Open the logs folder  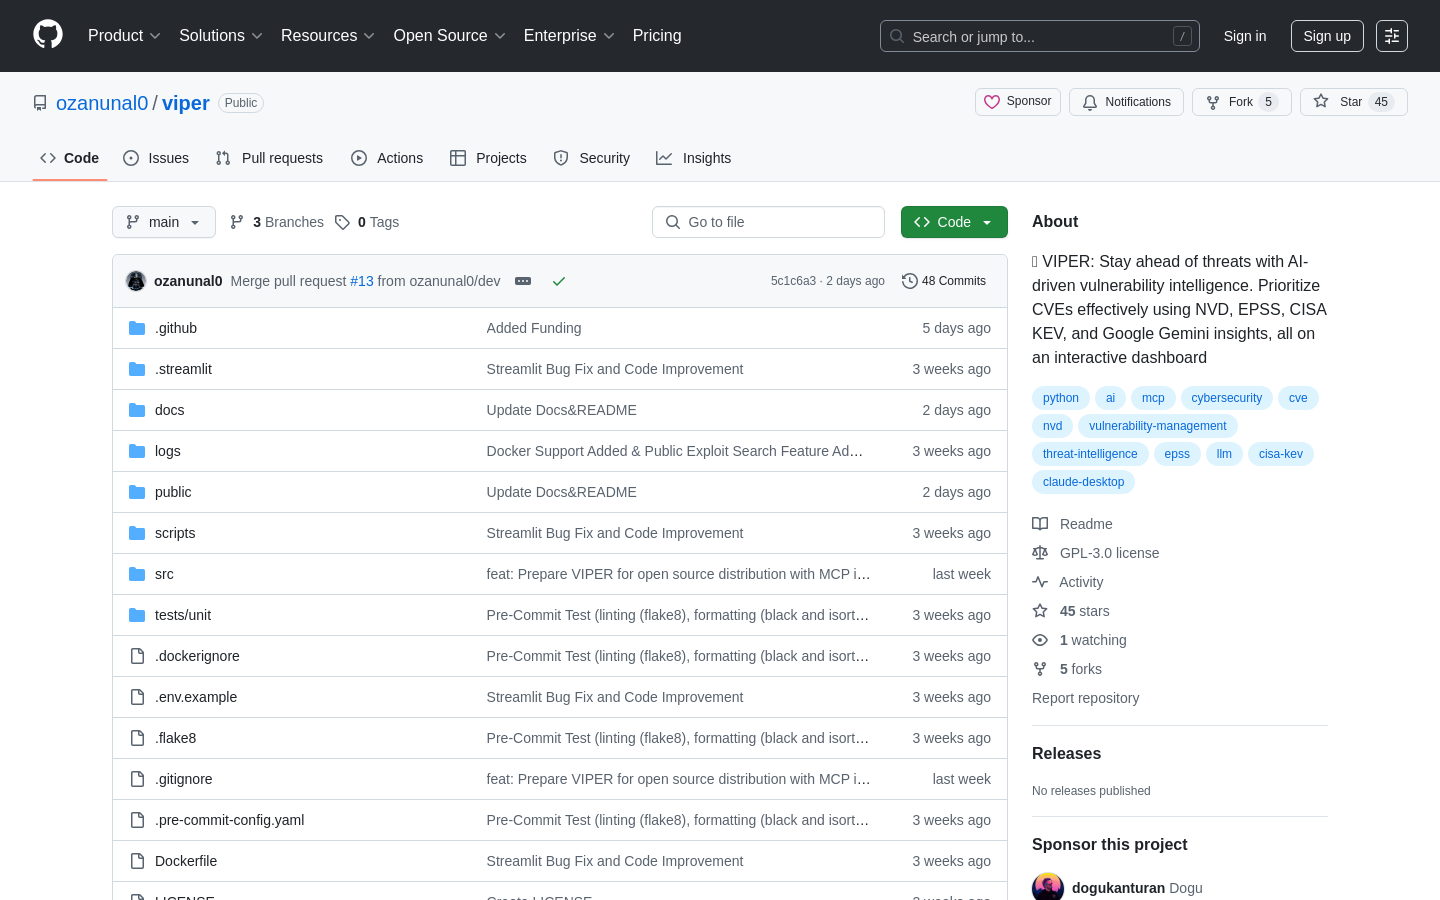point(168,451)
